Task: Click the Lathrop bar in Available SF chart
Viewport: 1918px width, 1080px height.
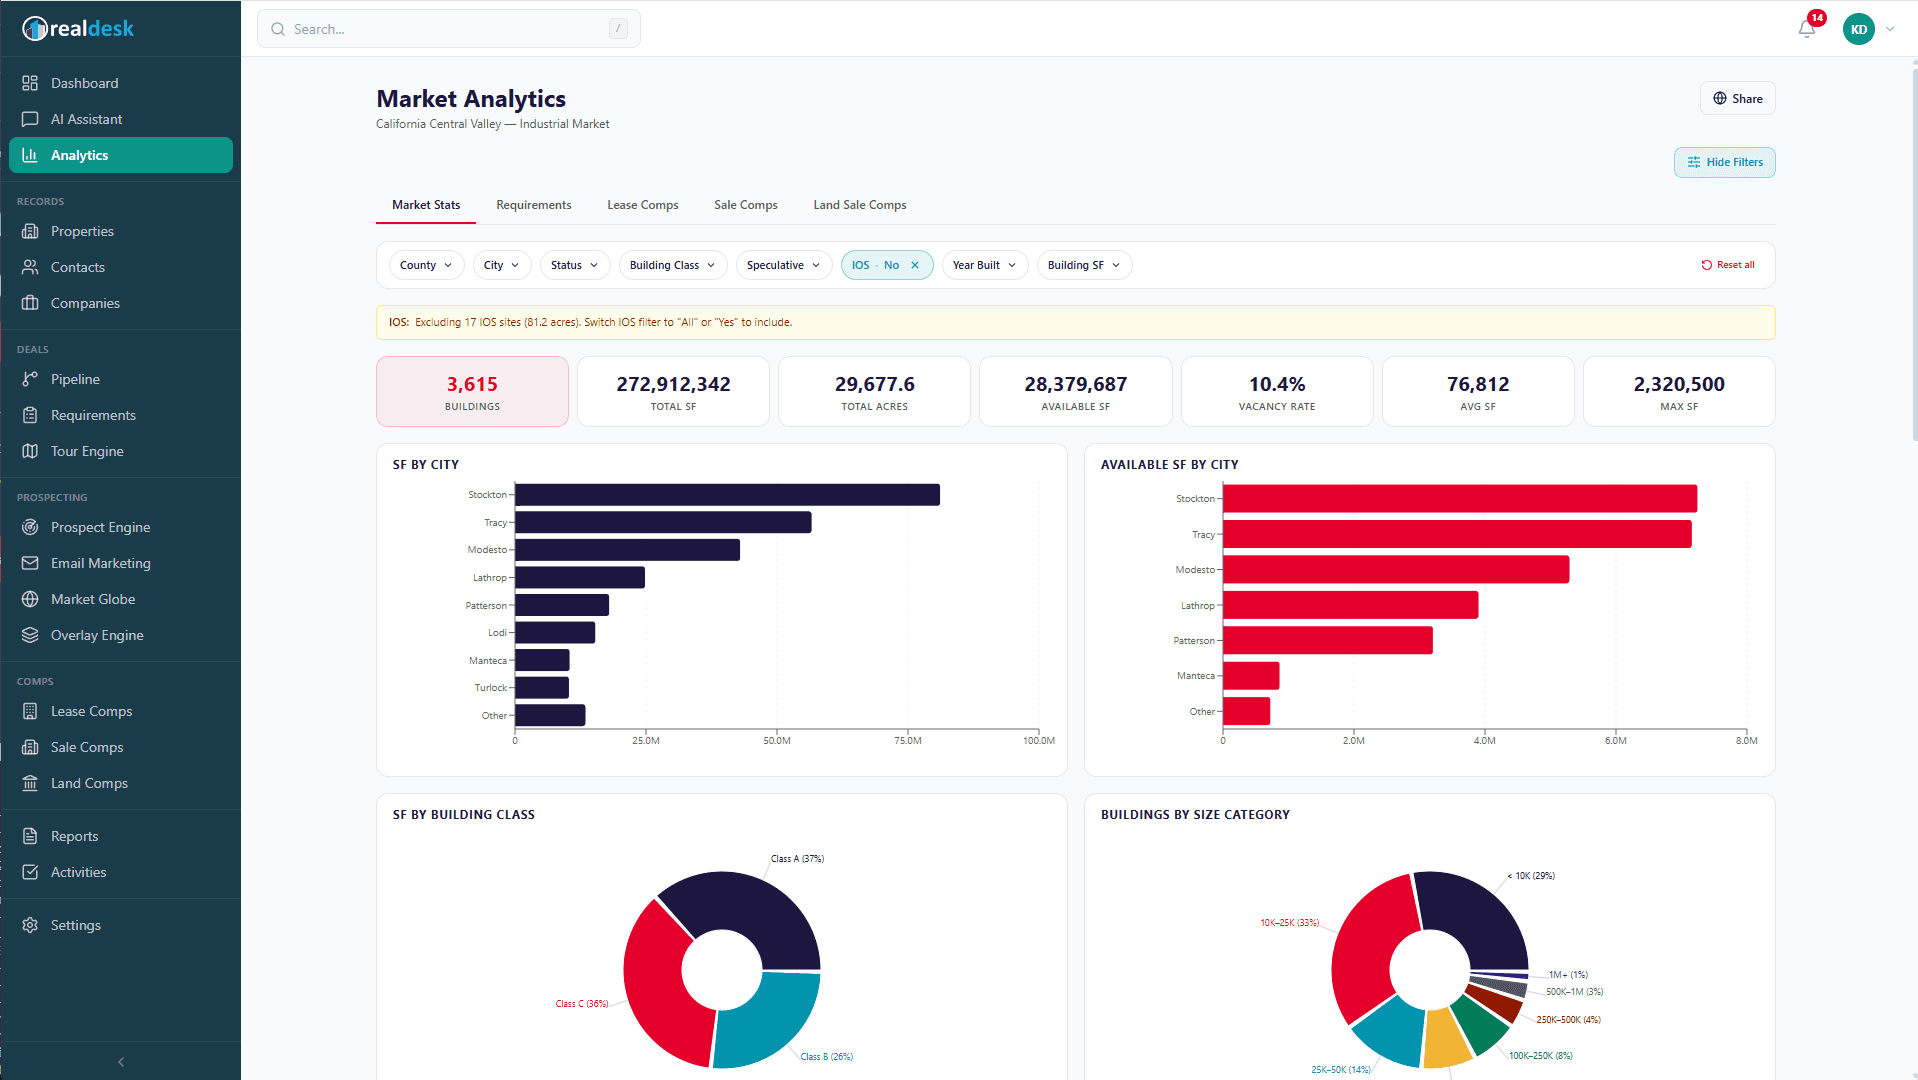Action: (x=1350, y=605)
